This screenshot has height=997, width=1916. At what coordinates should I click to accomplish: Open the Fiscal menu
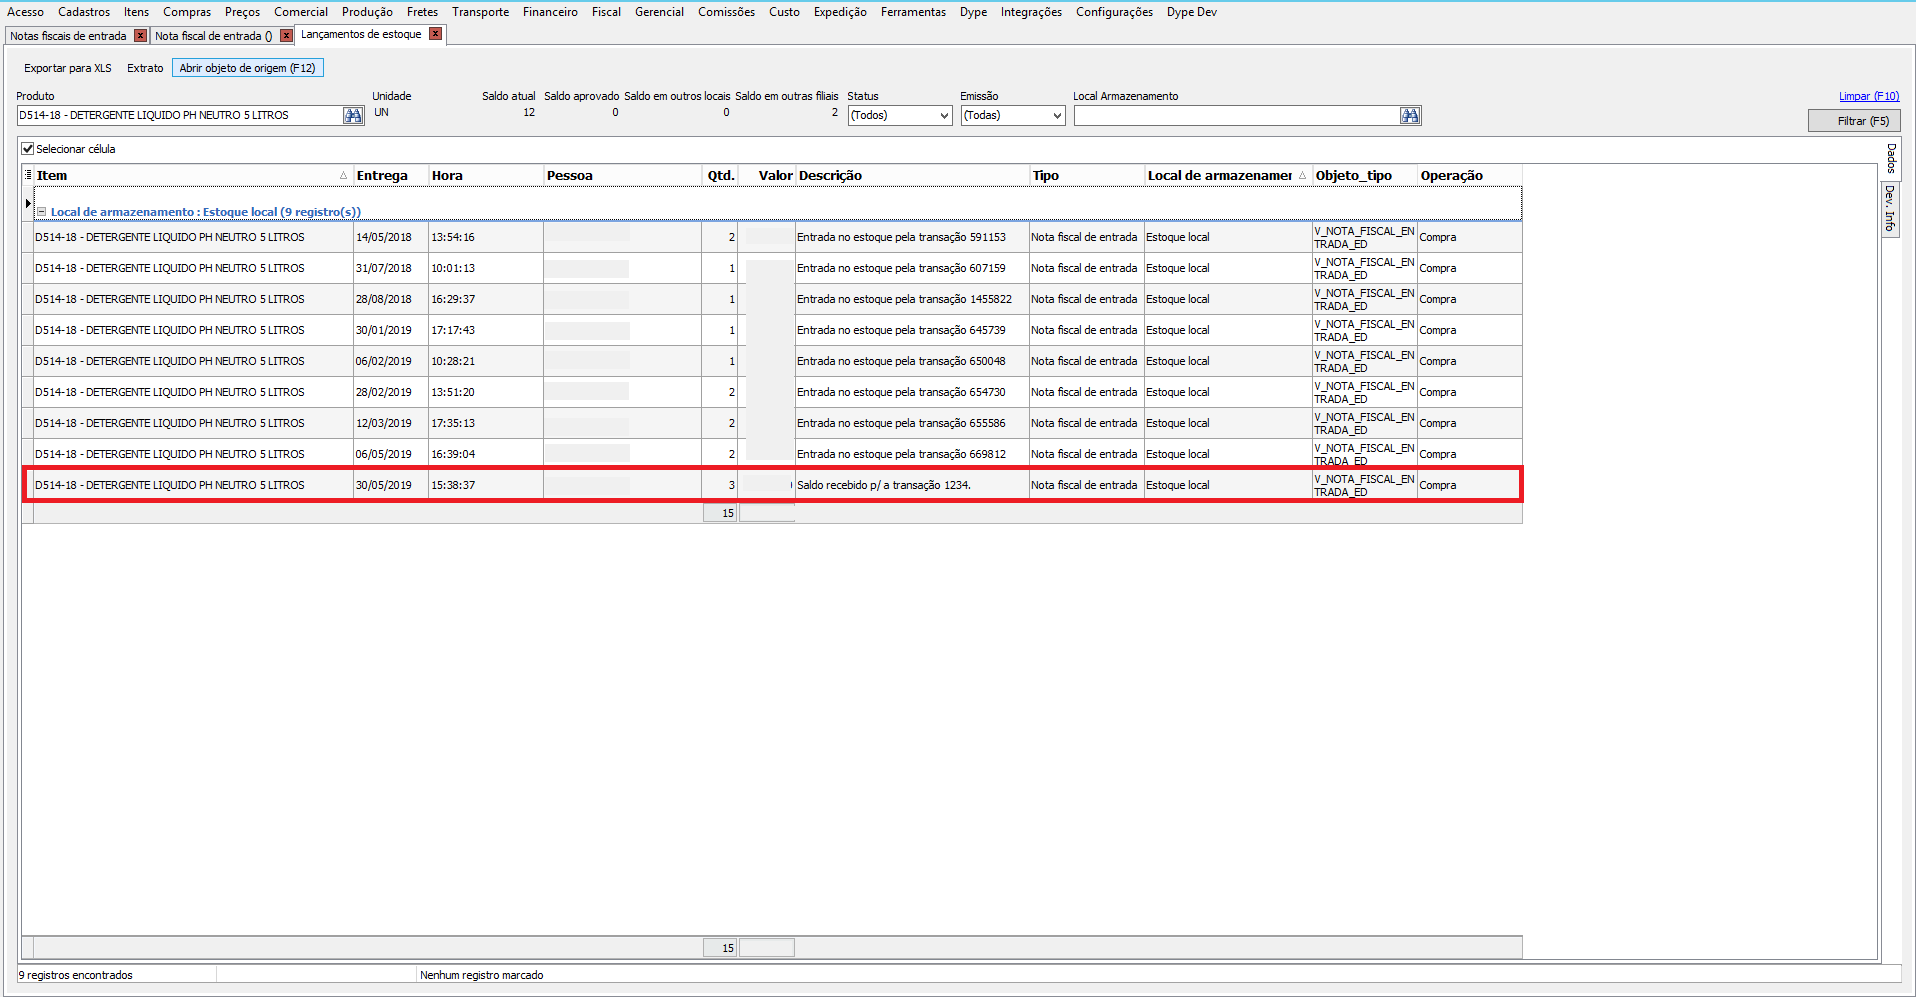[606, 12]
